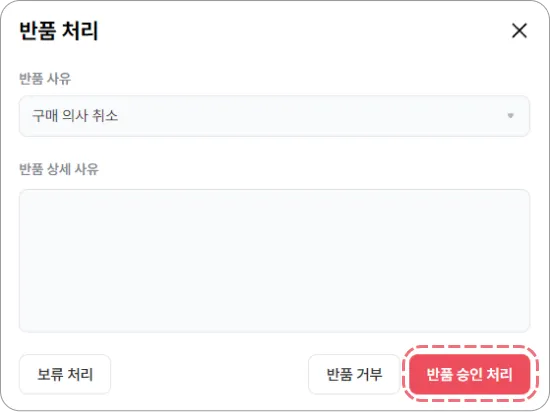The image size is (550, 412).
Task: Focus the empty detailed reason box
Action: (x=274, y=261)
